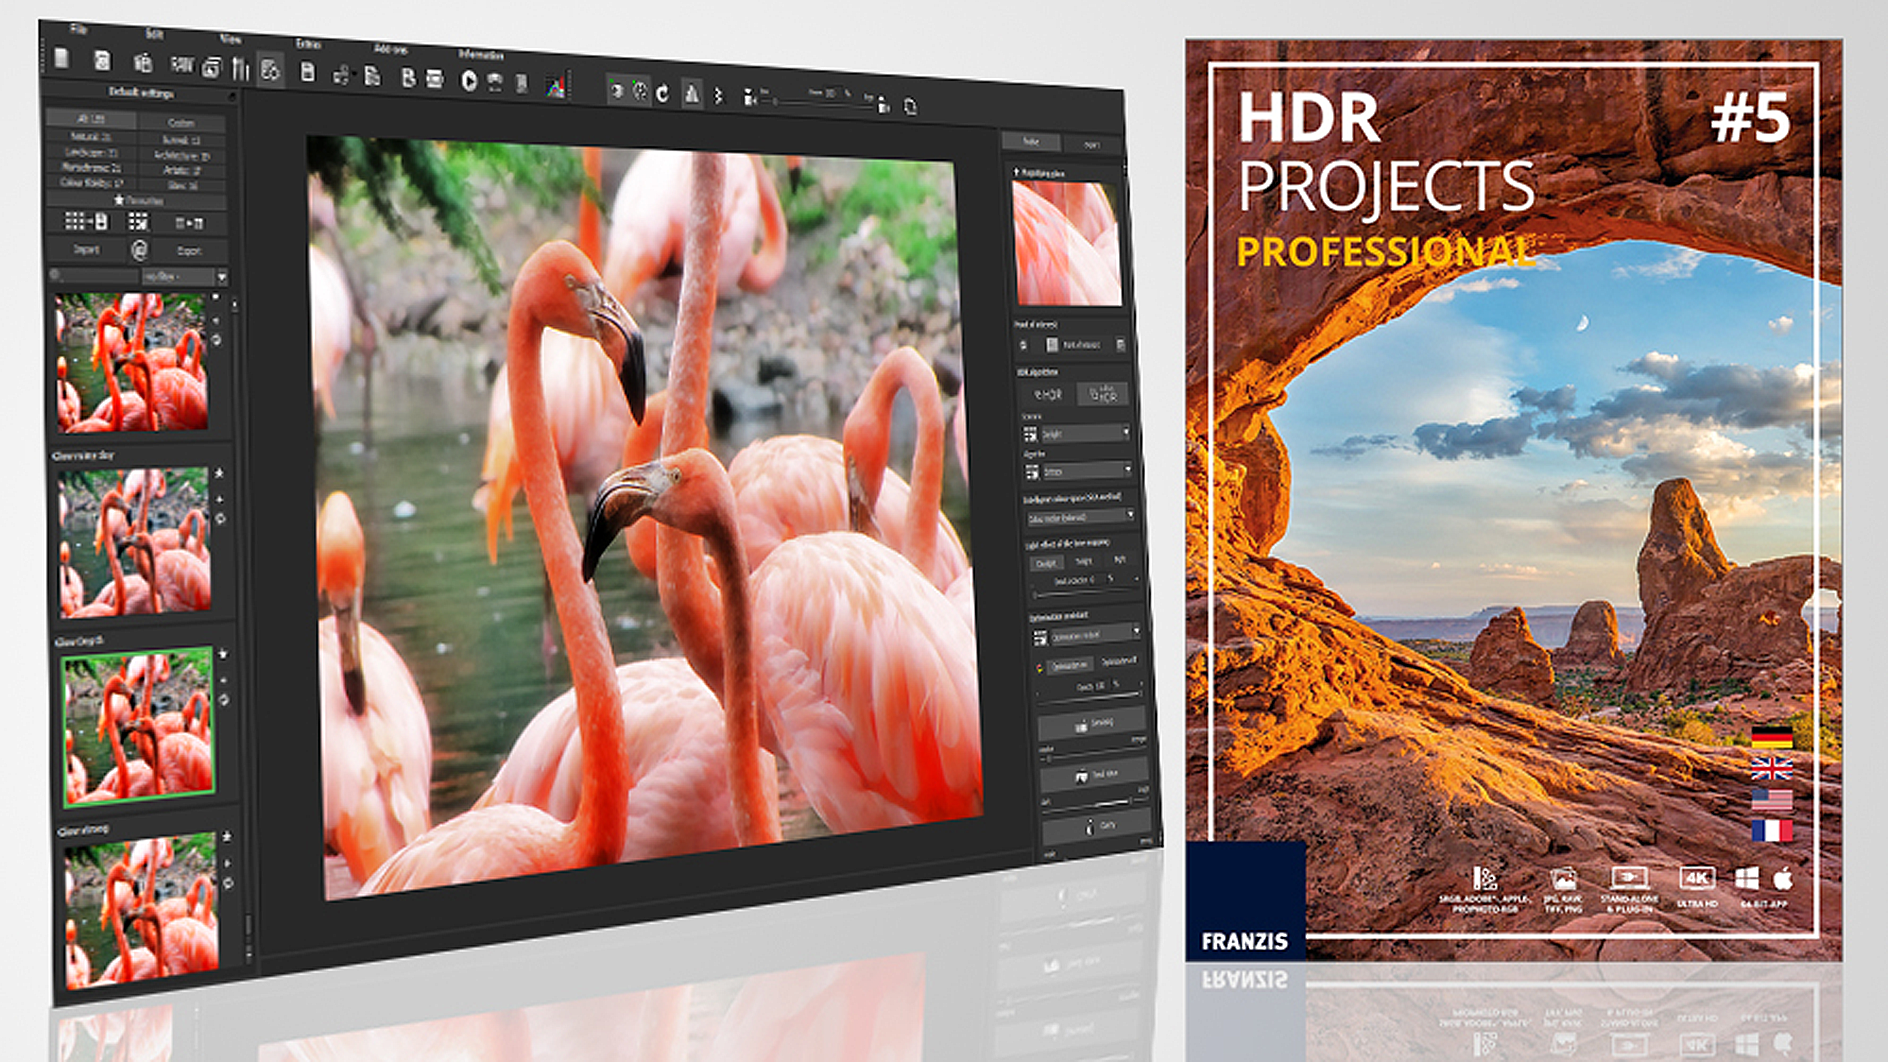Screen dimensions: 1888x1062
Task: Select the Ultra HDR algorithm toggle button
Action: [1103, 394]
